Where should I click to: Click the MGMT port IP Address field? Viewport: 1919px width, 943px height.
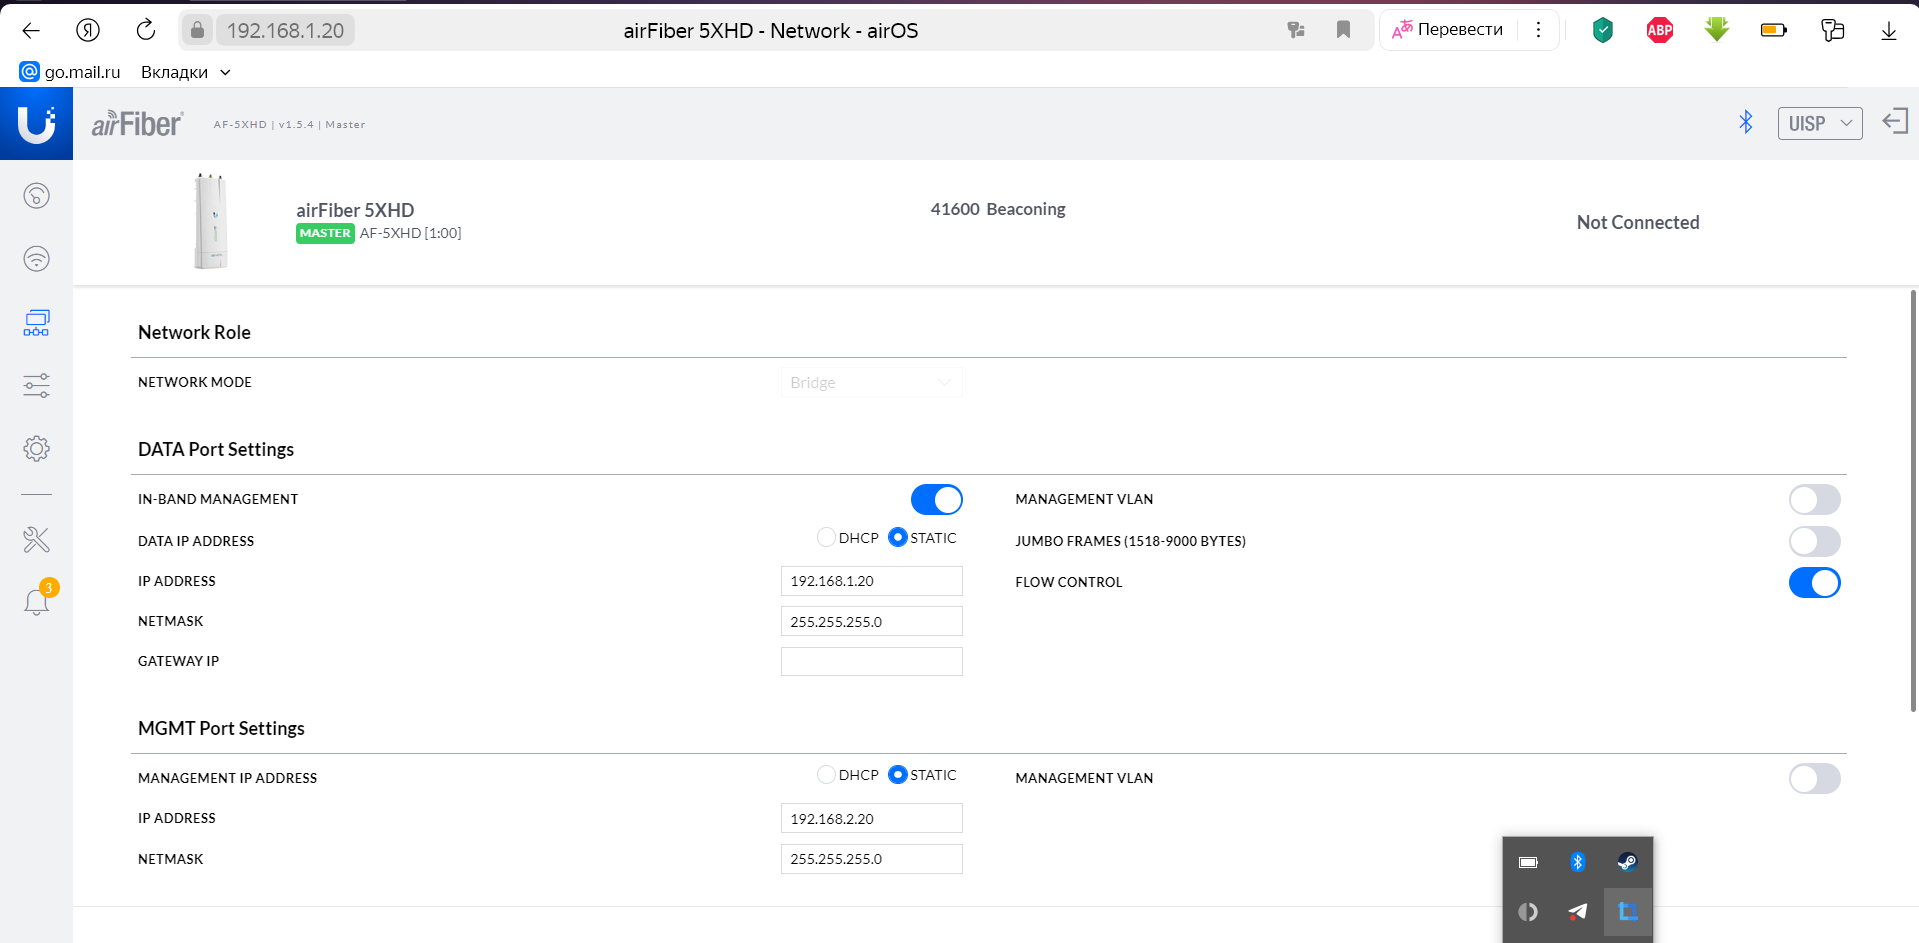click(x=871, y=818)
